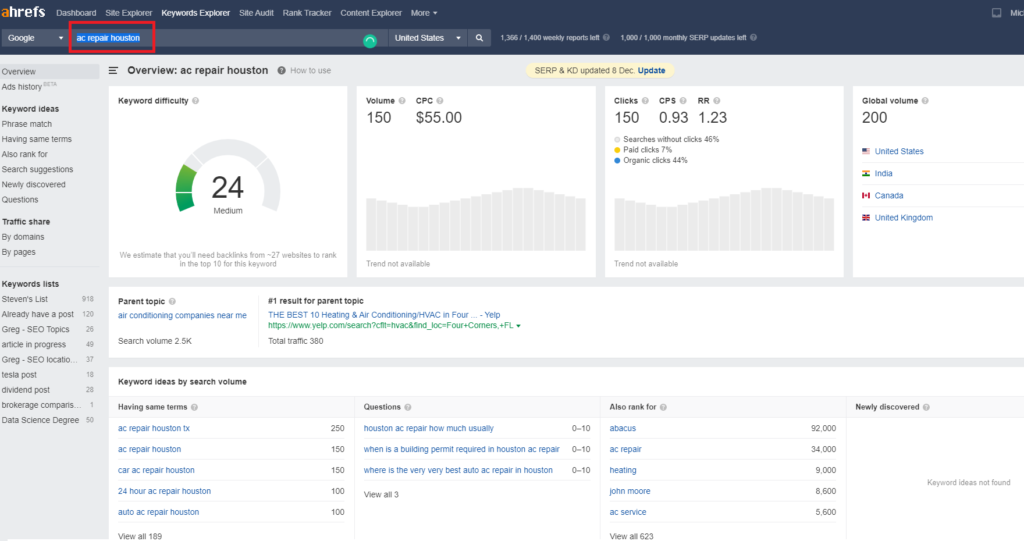
Task: Open the United States country dropdown
Action: click(428, 38)
